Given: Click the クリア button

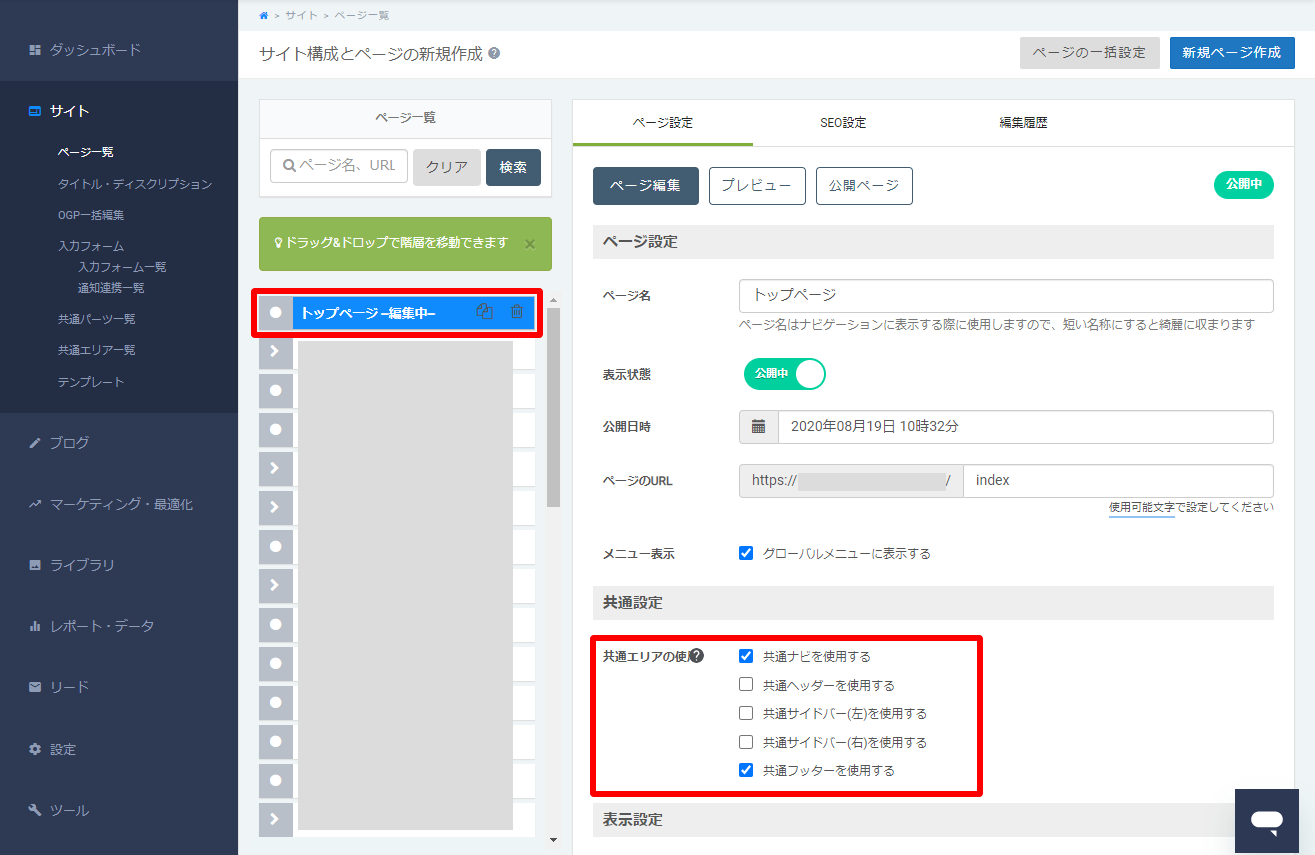Looking at the screenshot, I should point(447,167).
